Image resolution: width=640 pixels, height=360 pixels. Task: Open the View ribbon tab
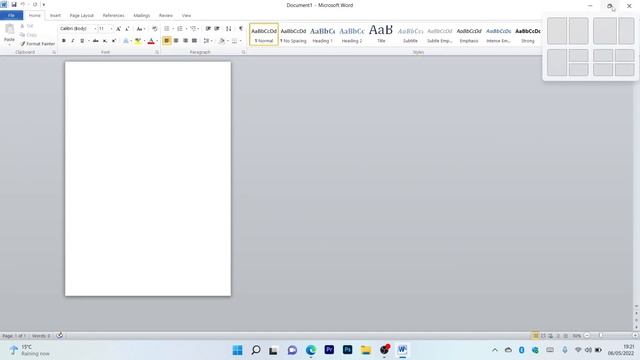coord(186,16)
